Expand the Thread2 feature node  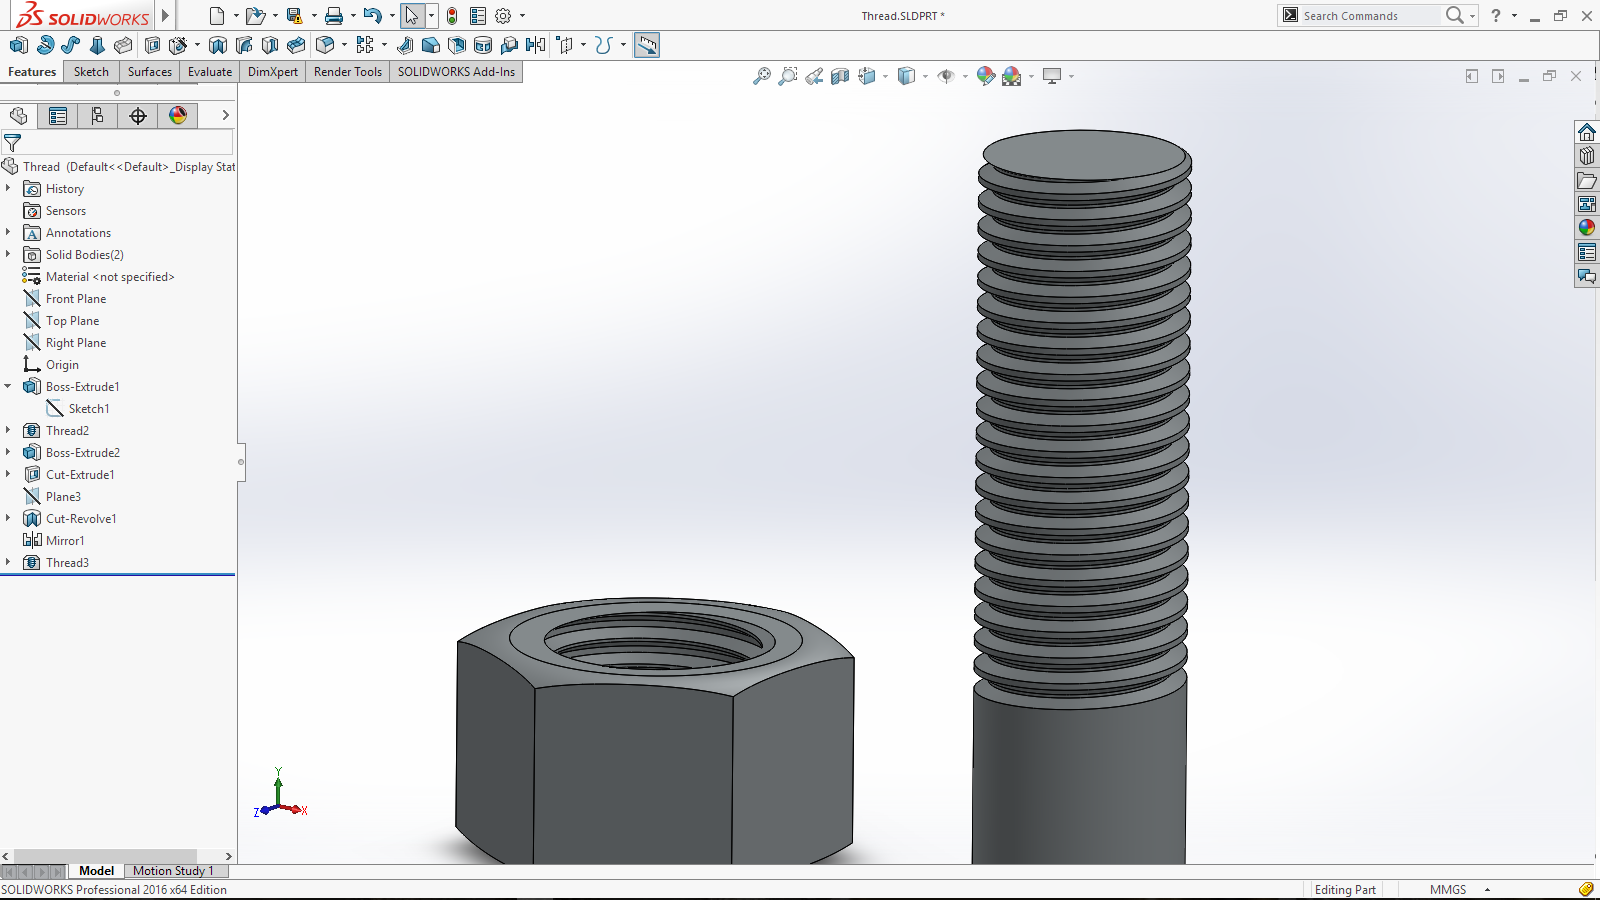pos(8,431)
